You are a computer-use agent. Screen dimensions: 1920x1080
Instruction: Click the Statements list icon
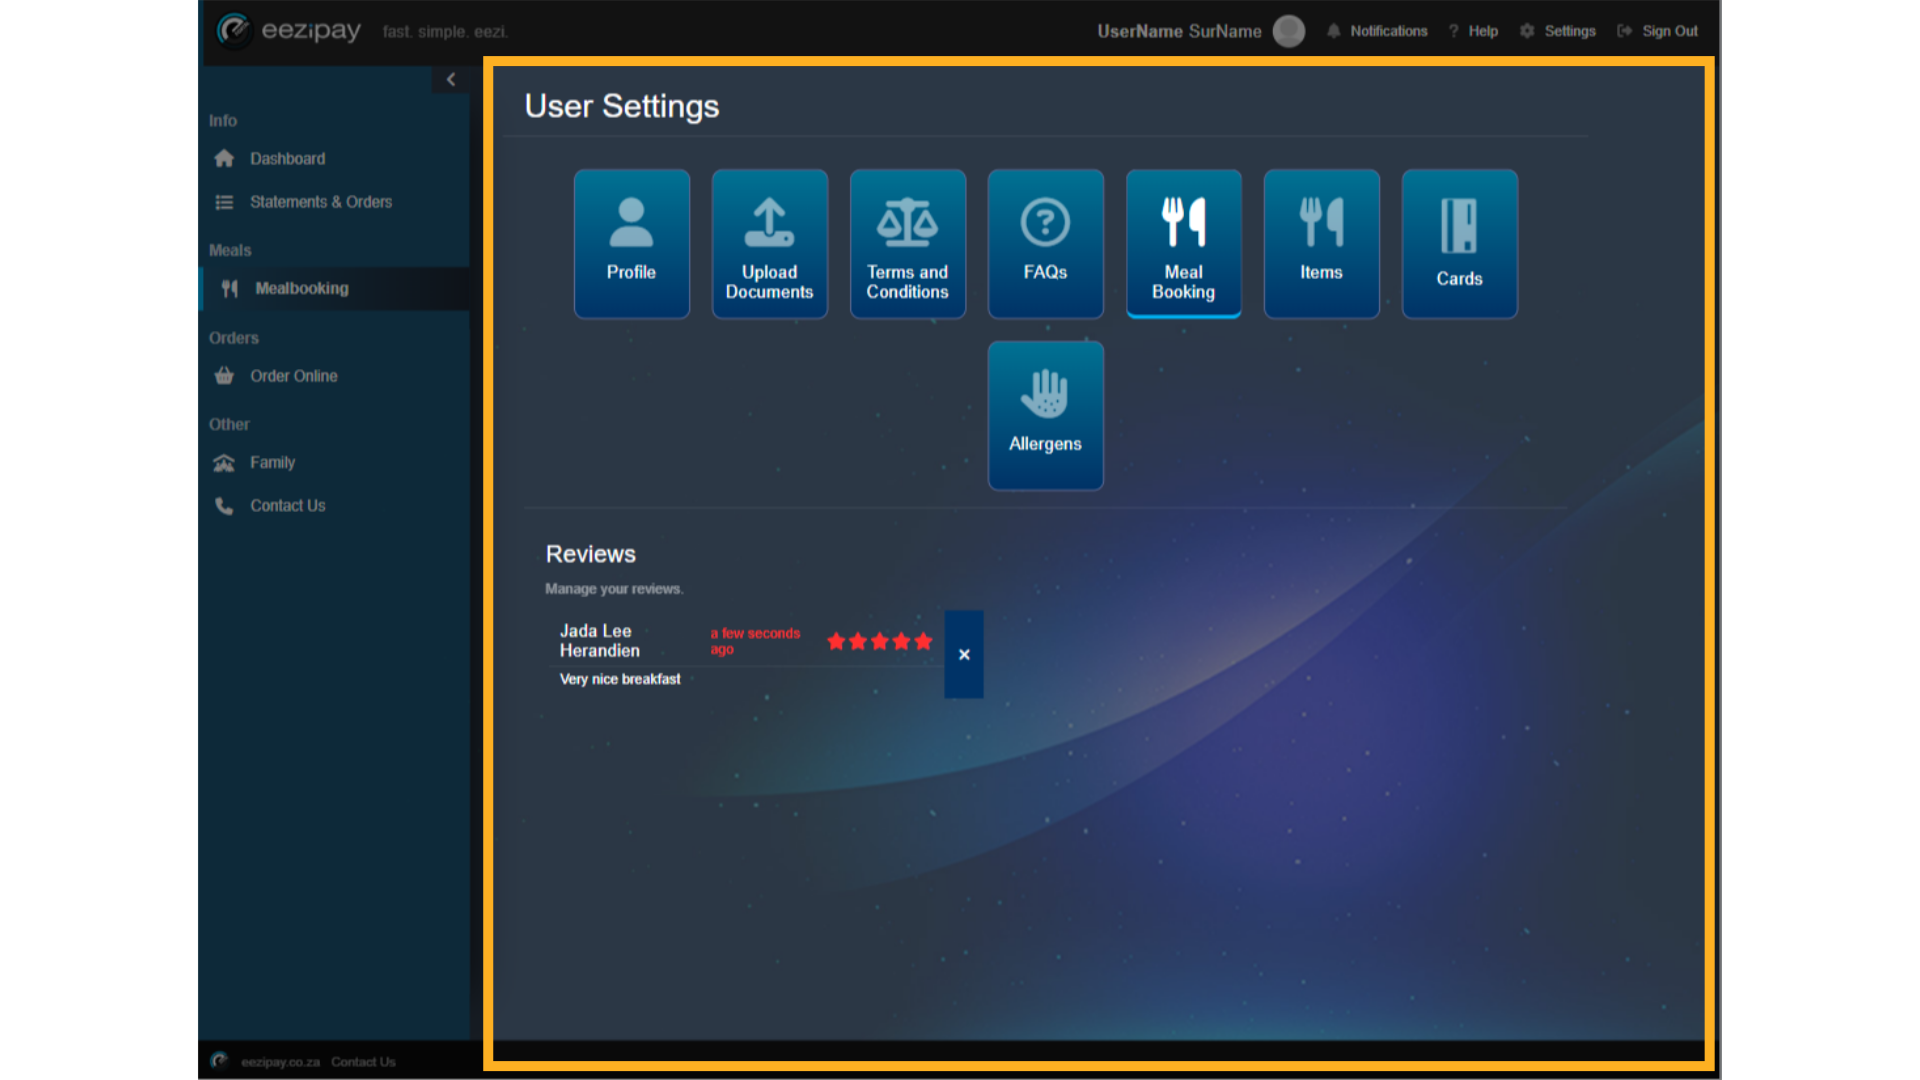point(224,202)
